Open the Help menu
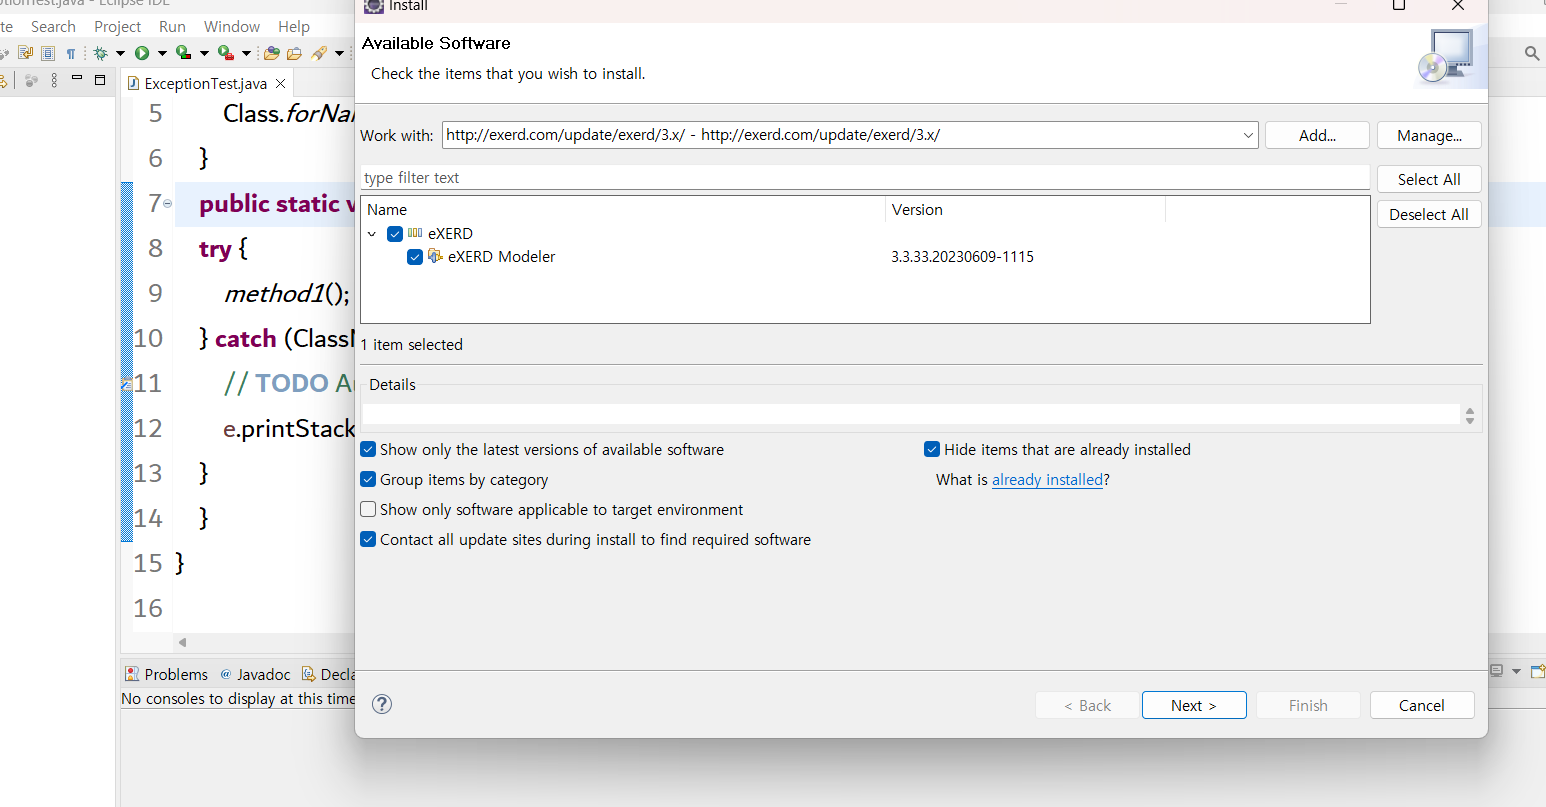Viewport: 1546px width, 807px height. (294, 26)
